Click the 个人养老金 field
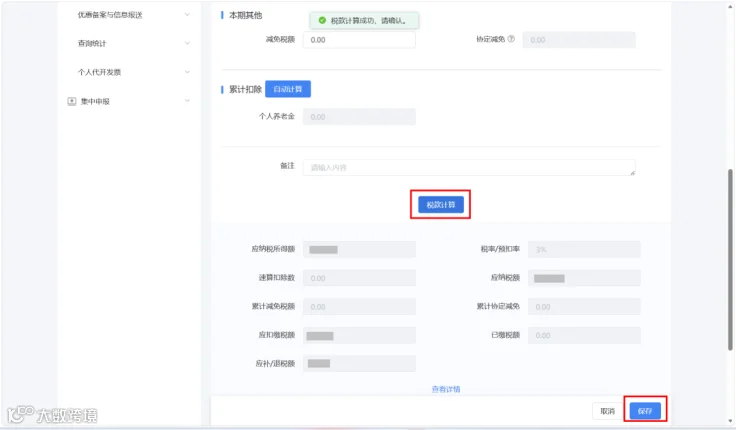Image resolution: width=736 pixels, height=430 pixels. (359, 117)
